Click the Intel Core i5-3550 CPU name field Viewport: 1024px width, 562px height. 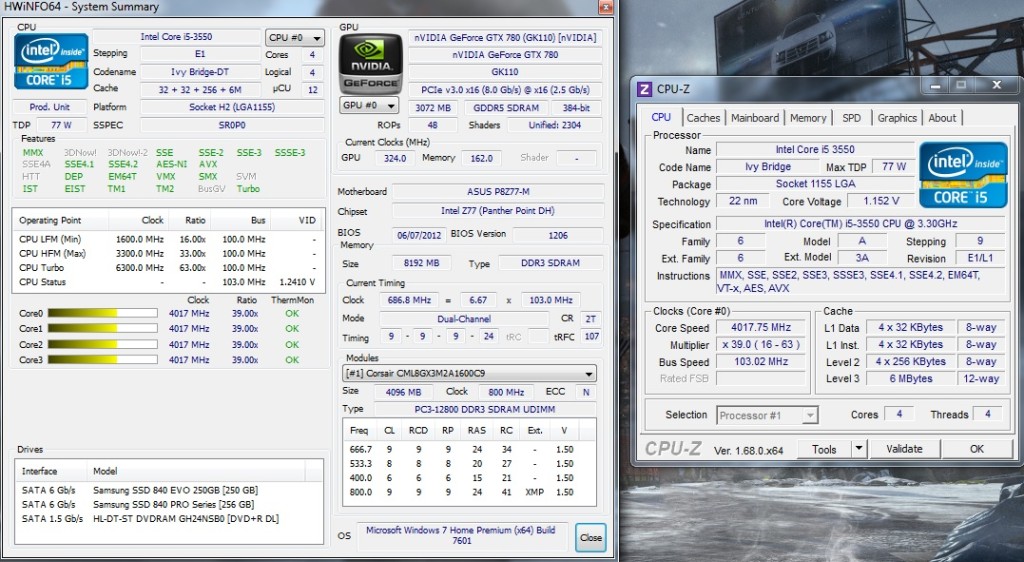click(176, 37)
